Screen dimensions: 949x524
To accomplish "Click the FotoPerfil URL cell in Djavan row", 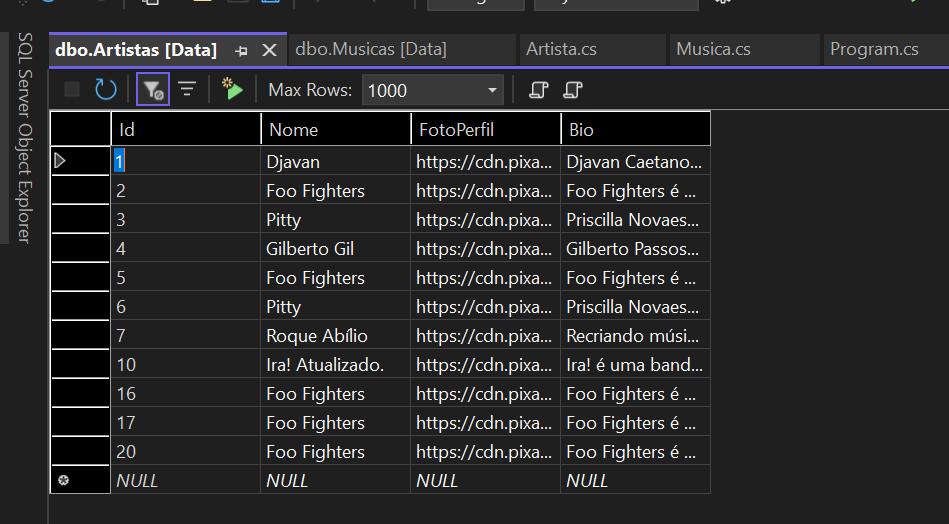I will (486, 162).
